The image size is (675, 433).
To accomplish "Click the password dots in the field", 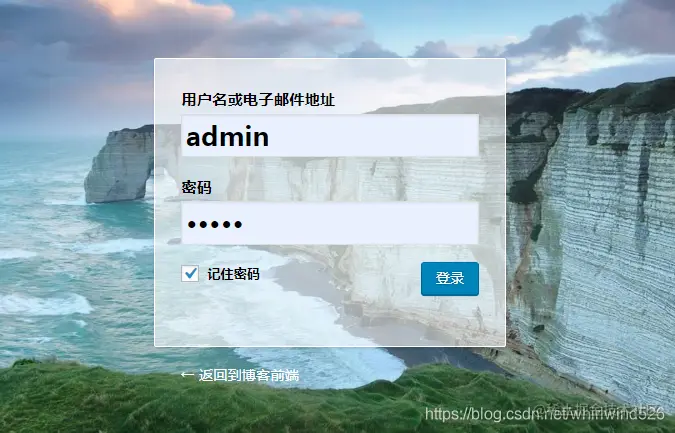I will coord(215,224).
